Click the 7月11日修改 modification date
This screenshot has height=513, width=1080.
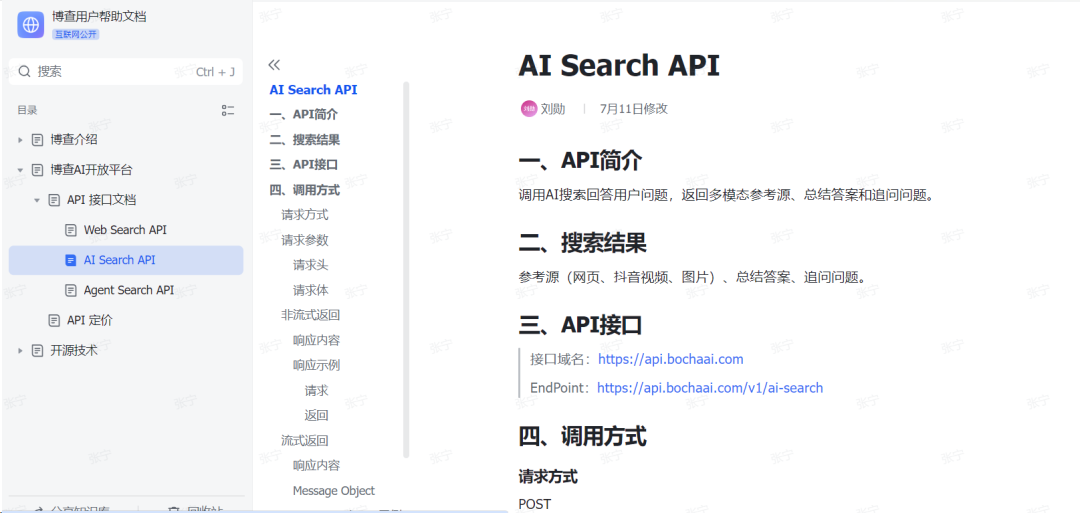[x=634, y=109]
